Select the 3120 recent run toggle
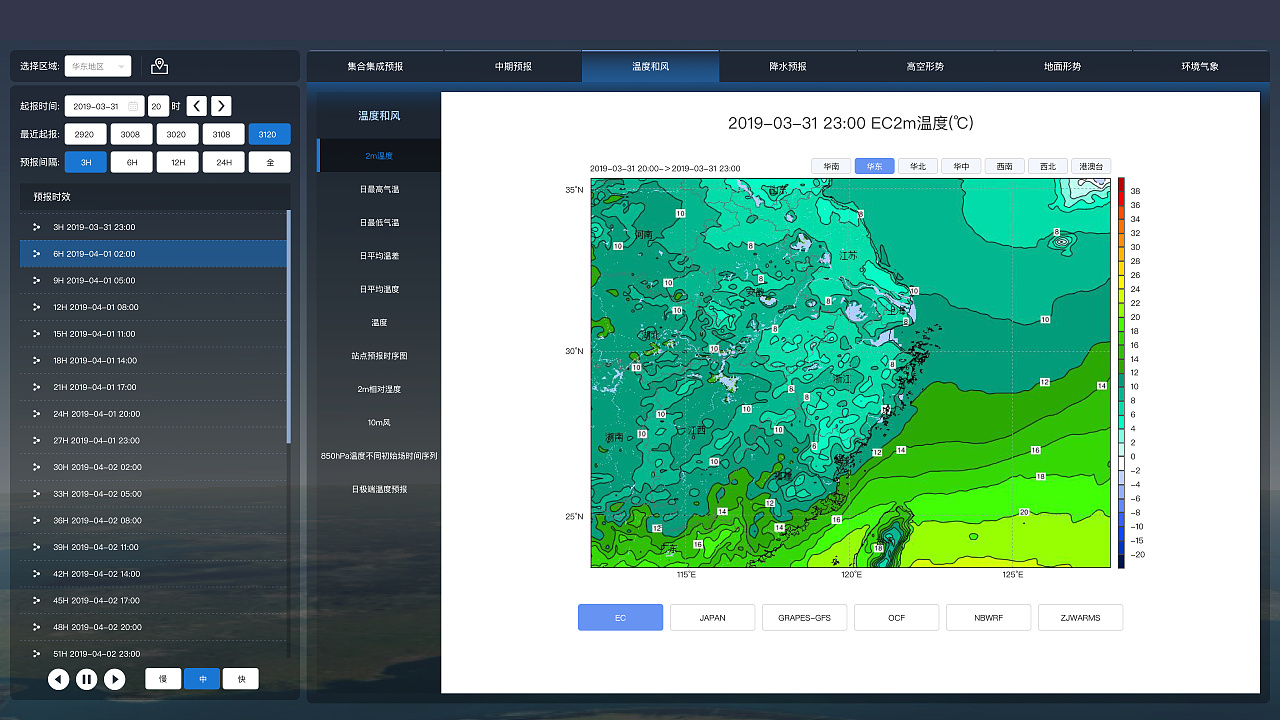 pyautogui.click(x=269, y=133)
